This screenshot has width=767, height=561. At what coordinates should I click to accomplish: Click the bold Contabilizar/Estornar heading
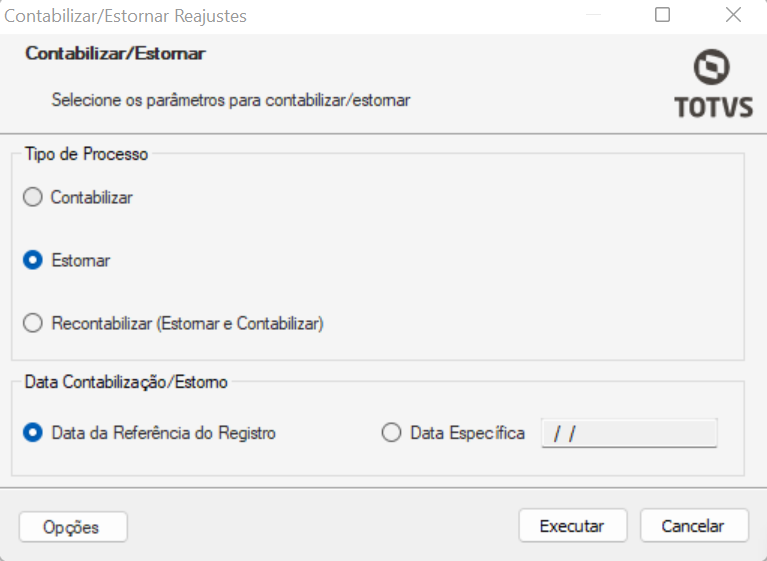click(115, 53)
